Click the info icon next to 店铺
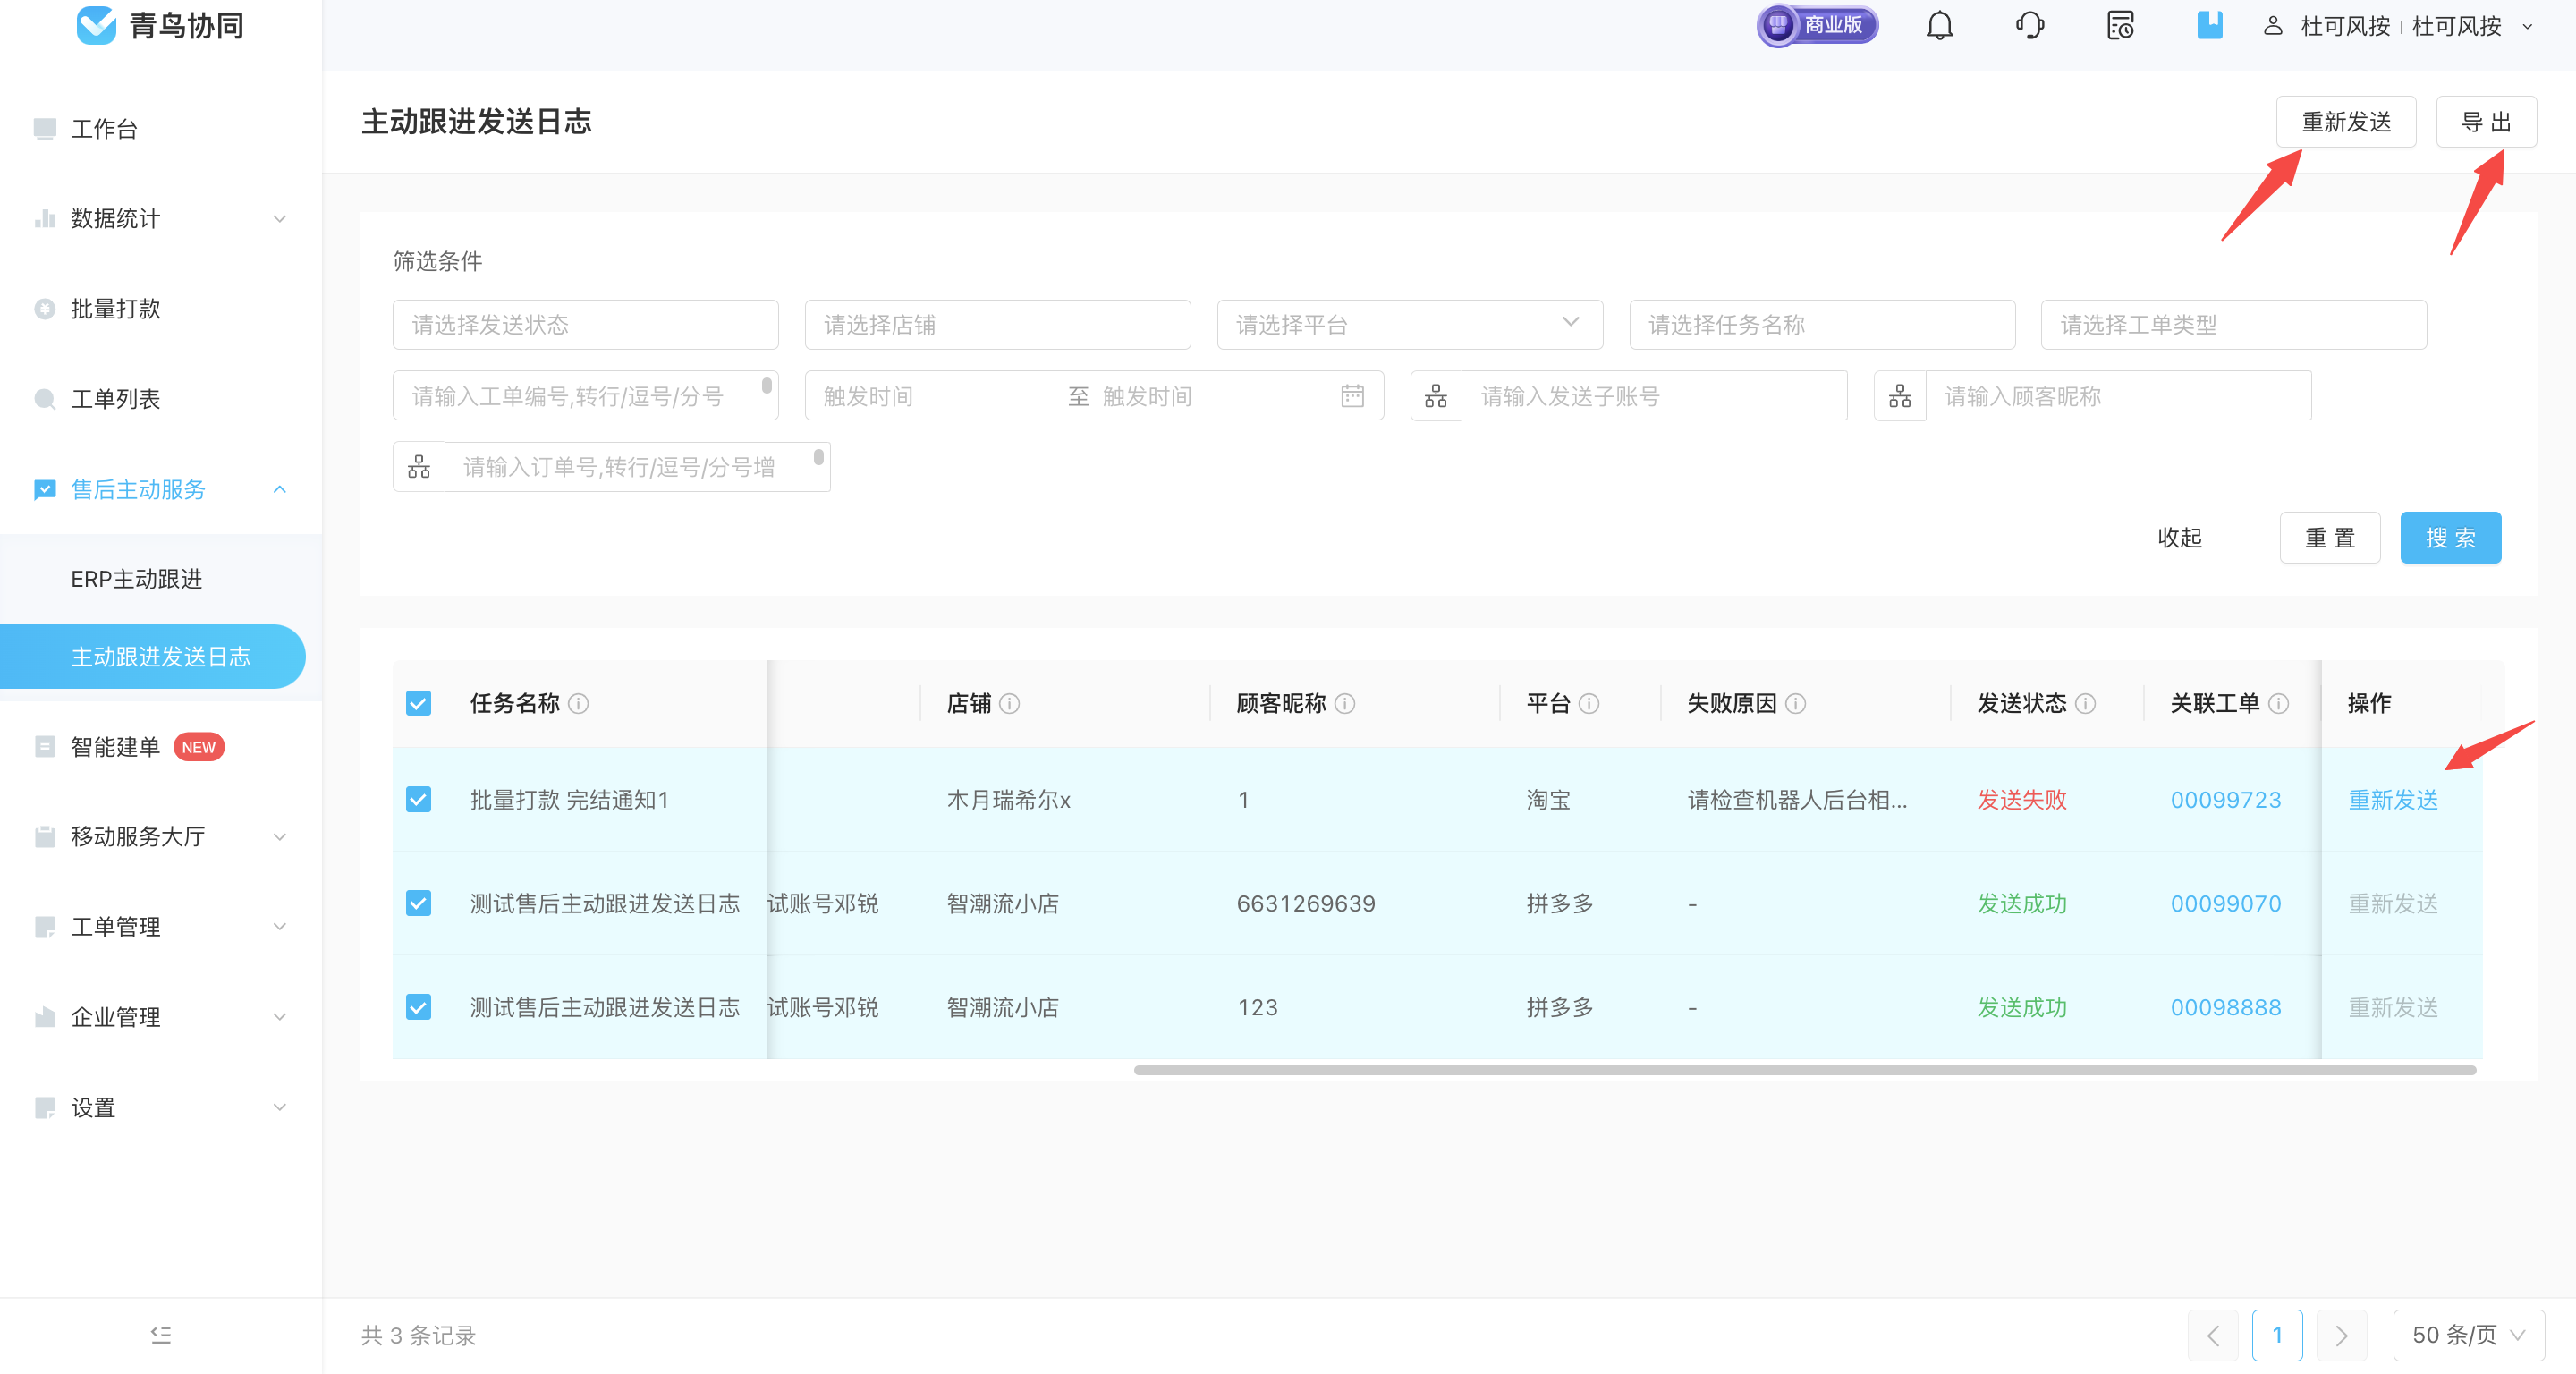This screenshot has width=2576, height=1374. tap(1009, 703)
